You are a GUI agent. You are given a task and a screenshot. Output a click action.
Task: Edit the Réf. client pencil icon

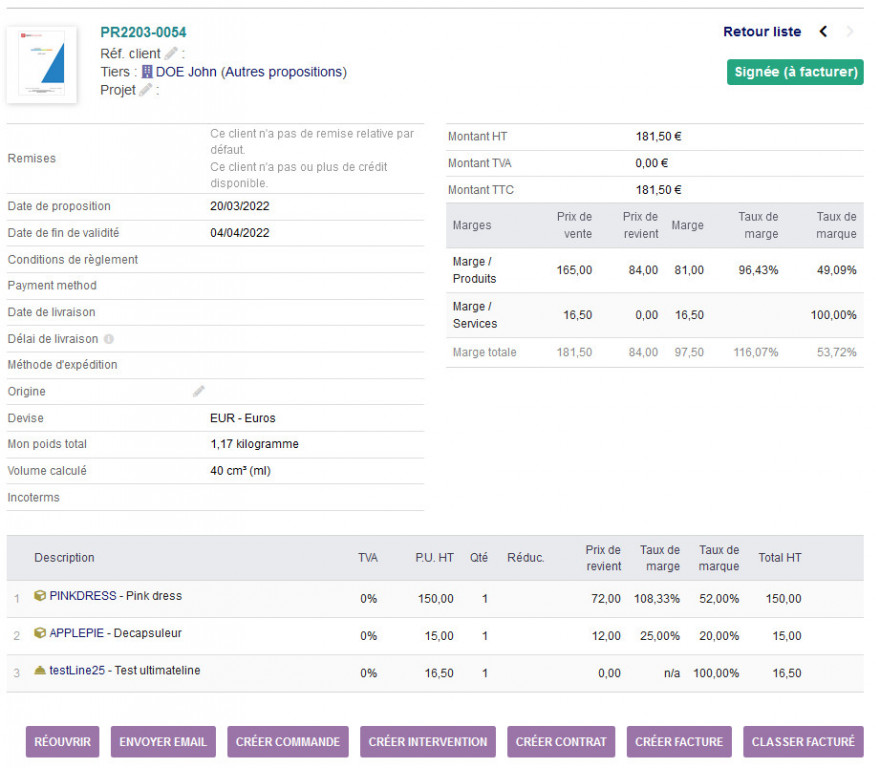click(x=171, y=53)
